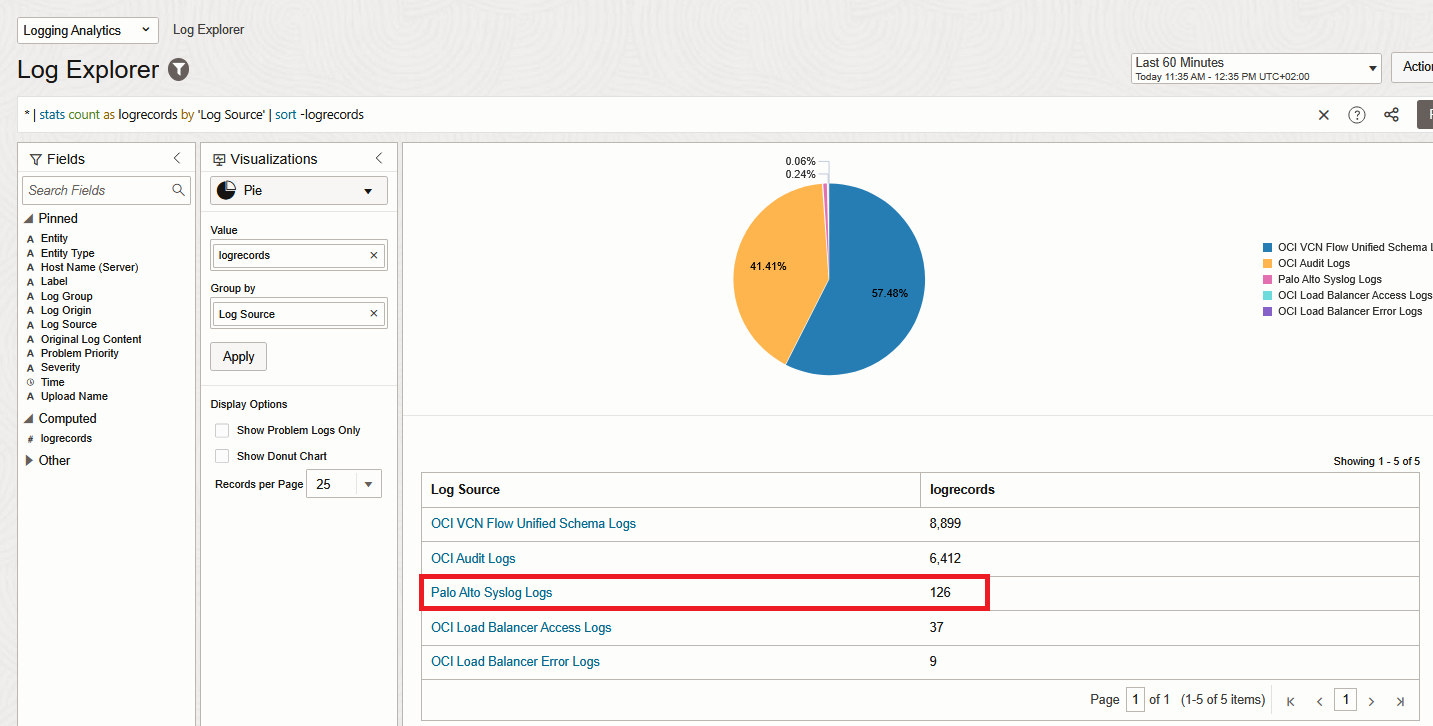The height and width of the screenshot is (726, 1433).
Task: Go to next page in table pagination
Action: point(1372,701)
